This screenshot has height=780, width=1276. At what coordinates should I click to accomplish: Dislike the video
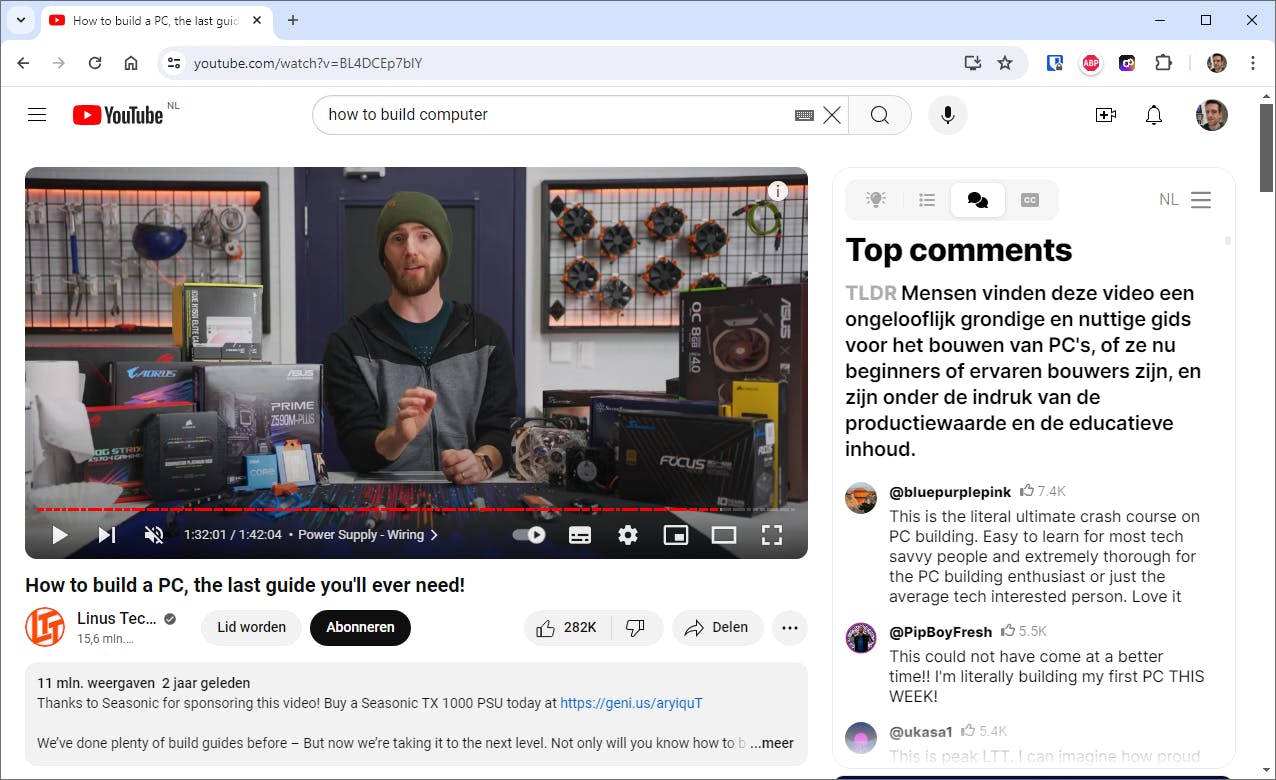(x=636, y=628)
